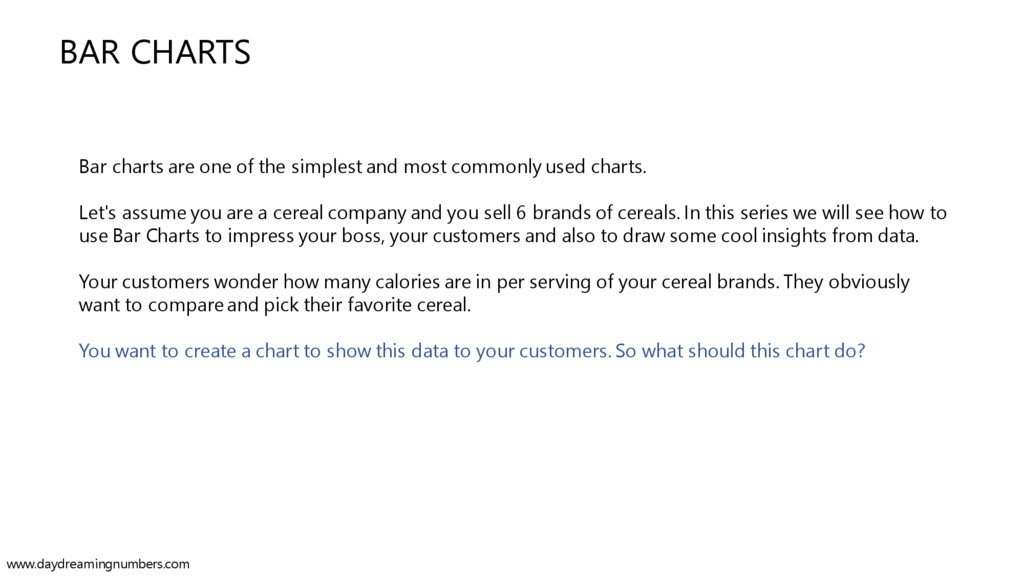The height and width of the screenshot is (576, 1024).
Task: Click the phrase "favorite cereal"
Action: coord(409,305)
